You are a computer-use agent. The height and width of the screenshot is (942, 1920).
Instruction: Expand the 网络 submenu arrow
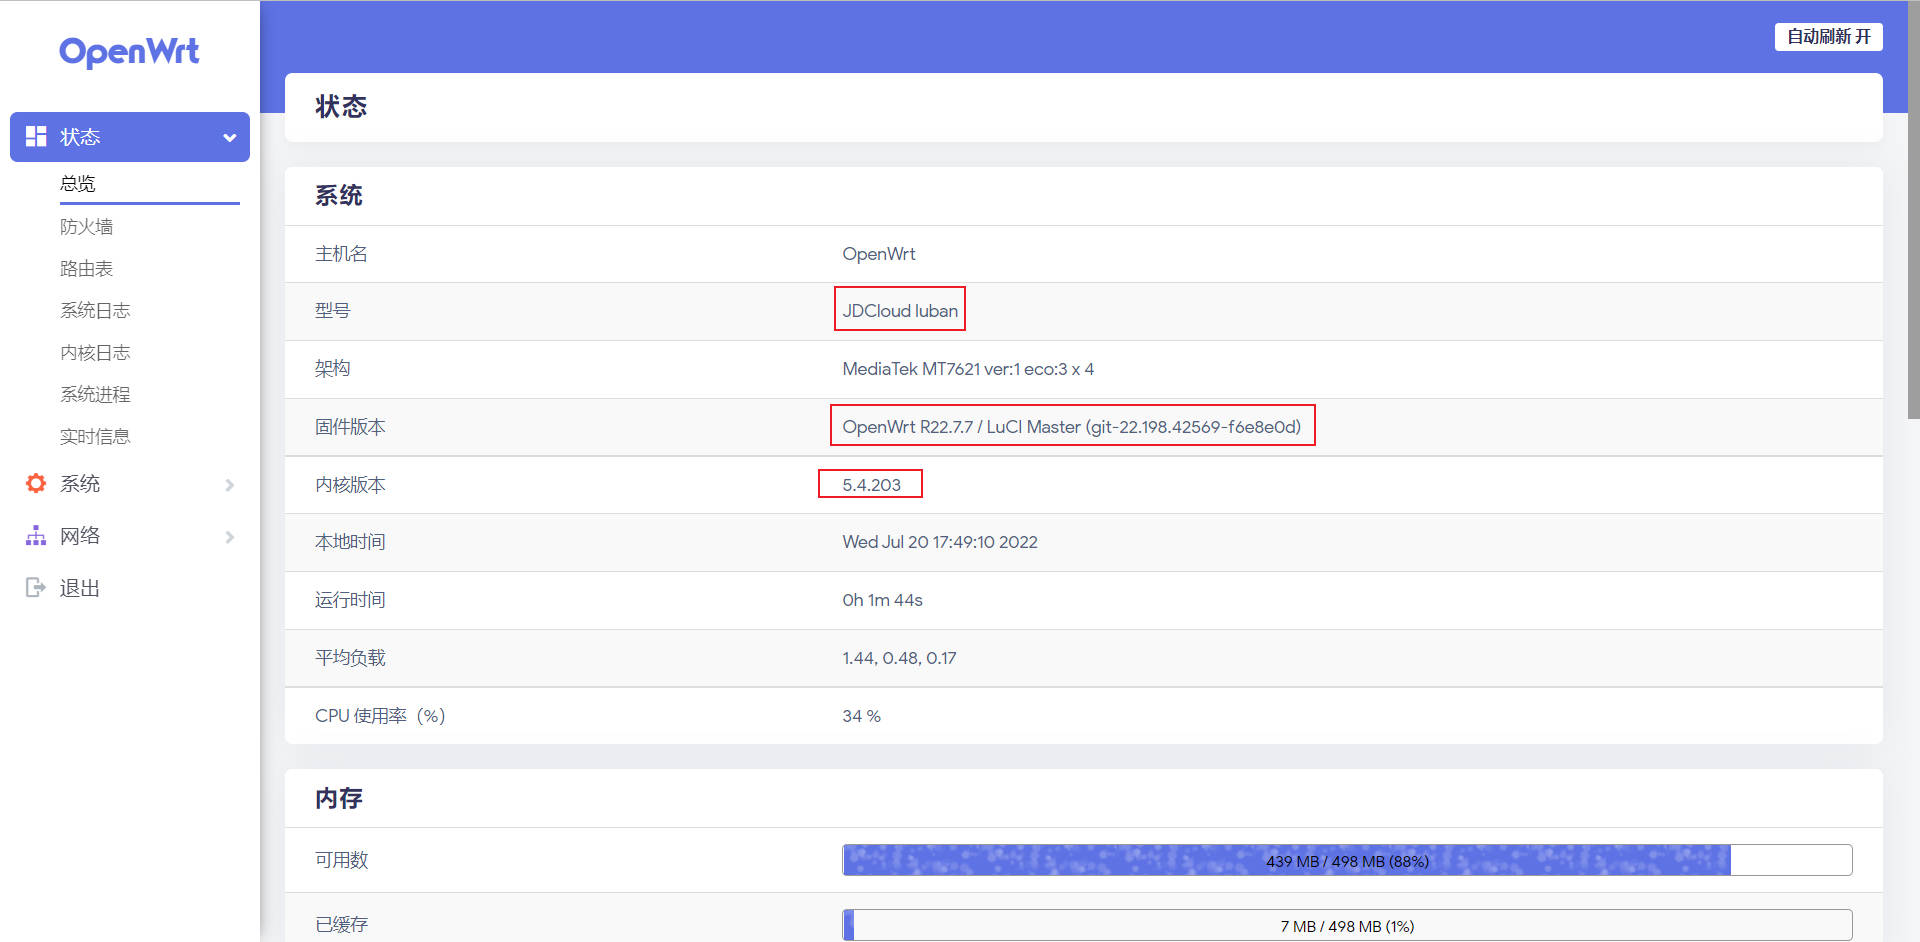tap(230, 537)
